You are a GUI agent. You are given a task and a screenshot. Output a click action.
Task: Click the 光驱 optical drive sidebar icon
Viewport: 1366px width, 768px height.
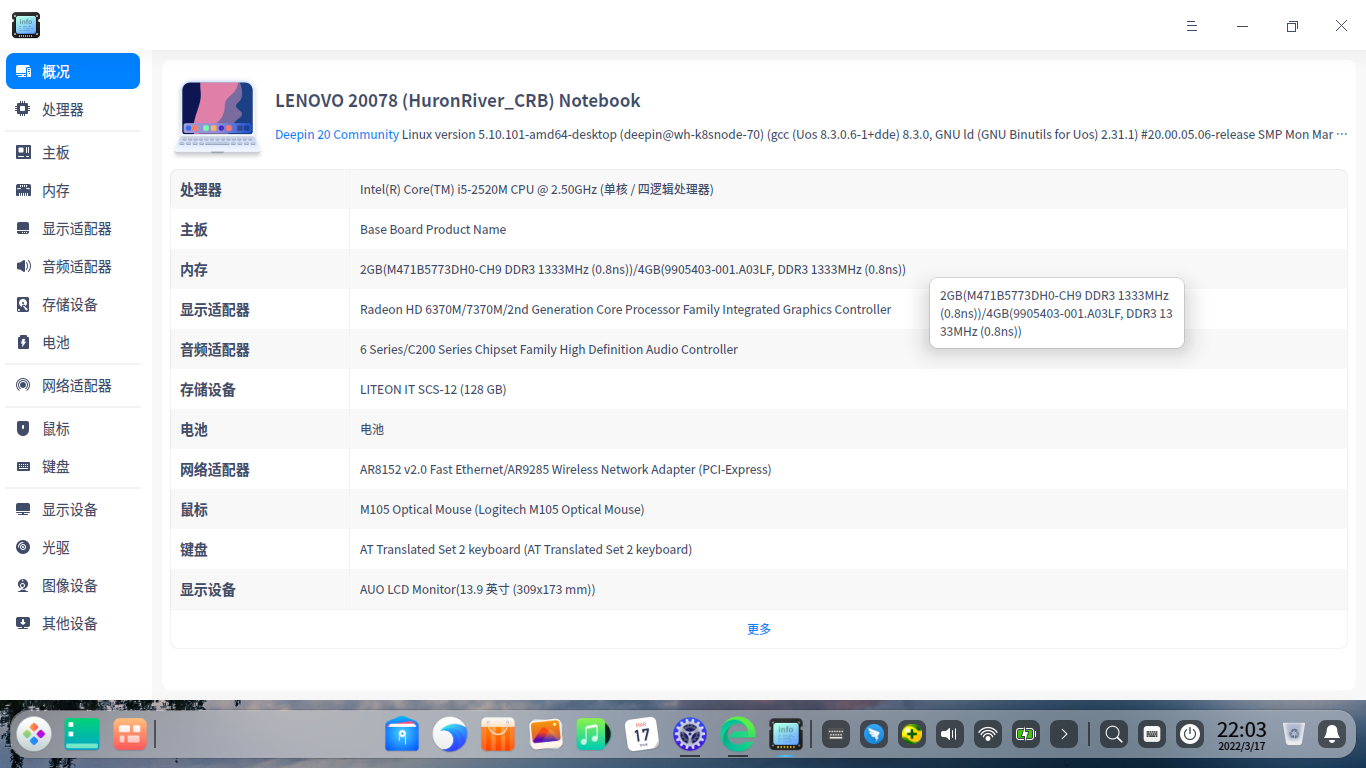click(23, 547)
